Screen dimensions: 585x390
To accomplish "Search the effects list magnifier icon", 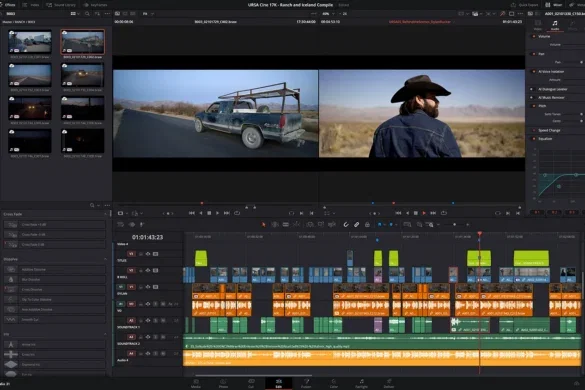I will pos(92,205).
